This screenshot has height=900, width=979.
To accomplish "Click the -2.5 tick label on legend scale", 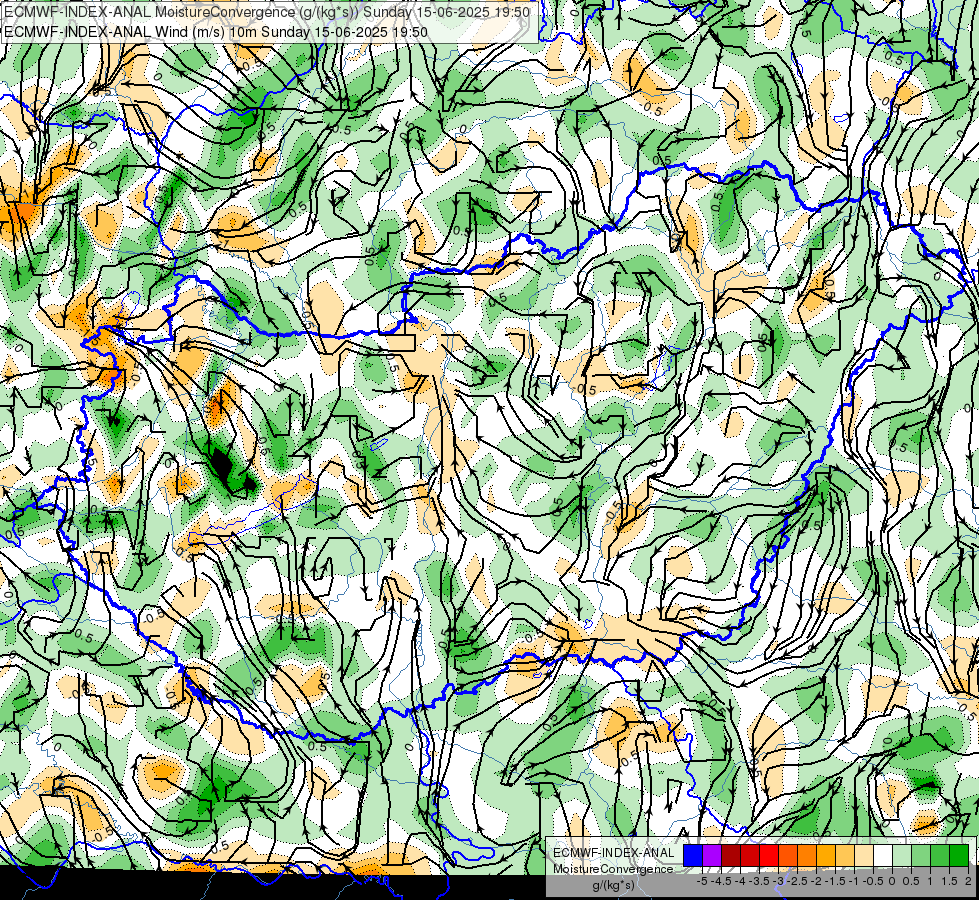I will [797, 881].
